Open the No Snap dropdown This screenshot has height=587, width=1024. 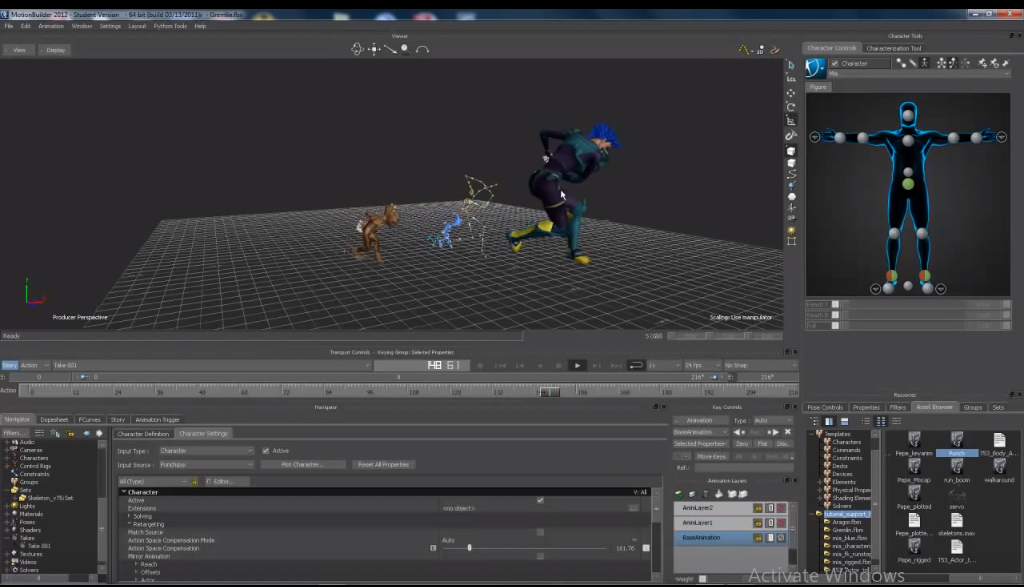coord(759,365)
